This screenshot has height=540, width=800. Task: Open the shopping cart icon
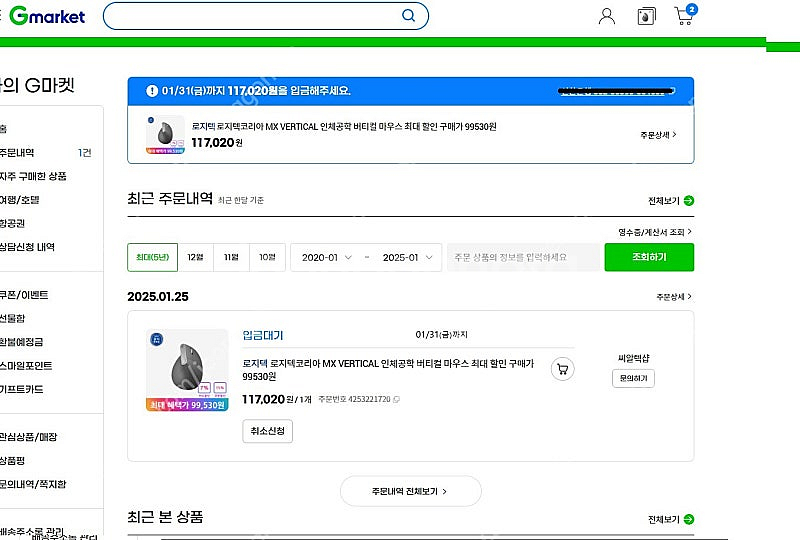pyautogui.click(x=685, y=15)
